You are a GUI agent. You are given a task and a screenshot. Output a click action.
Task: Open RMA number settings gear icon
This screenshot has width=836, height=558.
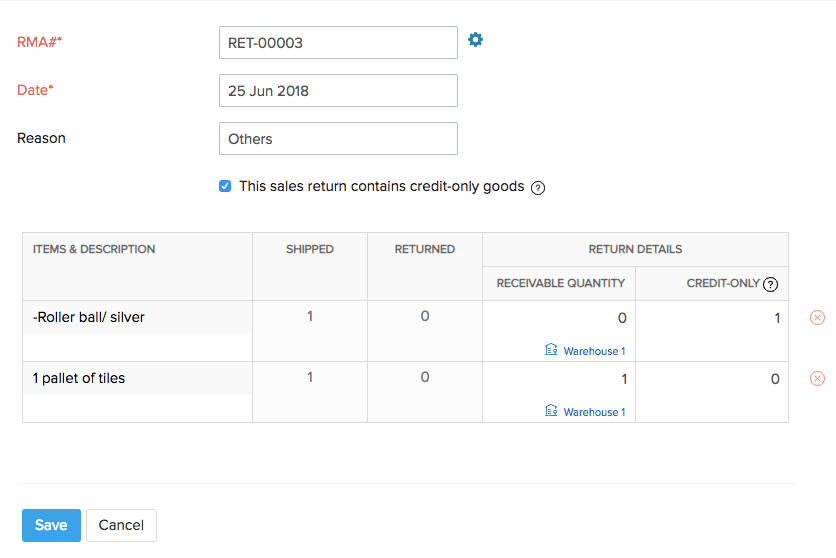[x=476, y=40]
